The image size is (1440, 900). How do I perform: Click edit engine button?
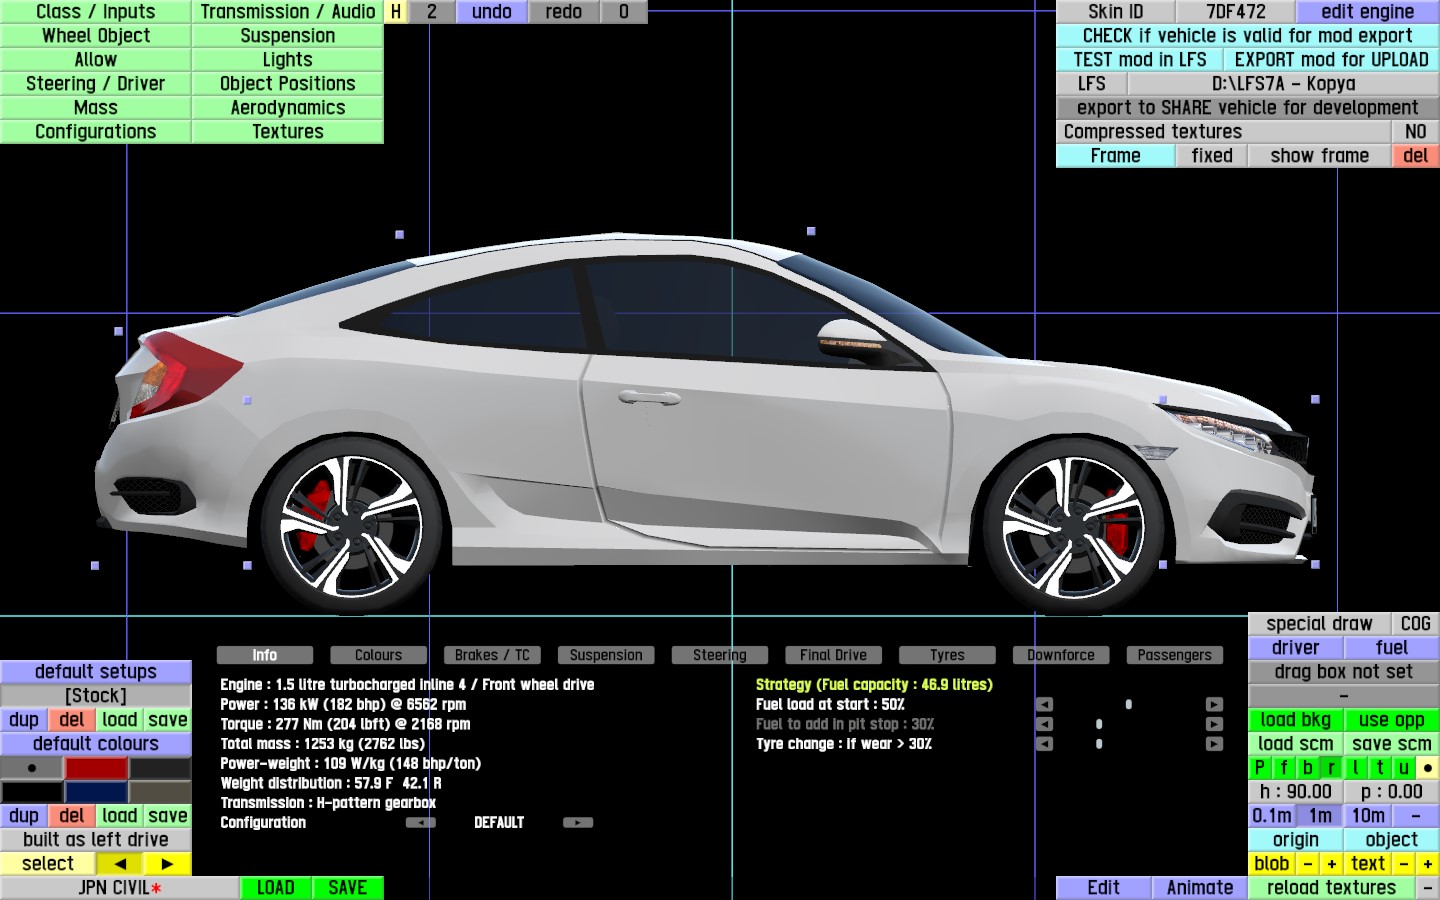[1368, 12]
